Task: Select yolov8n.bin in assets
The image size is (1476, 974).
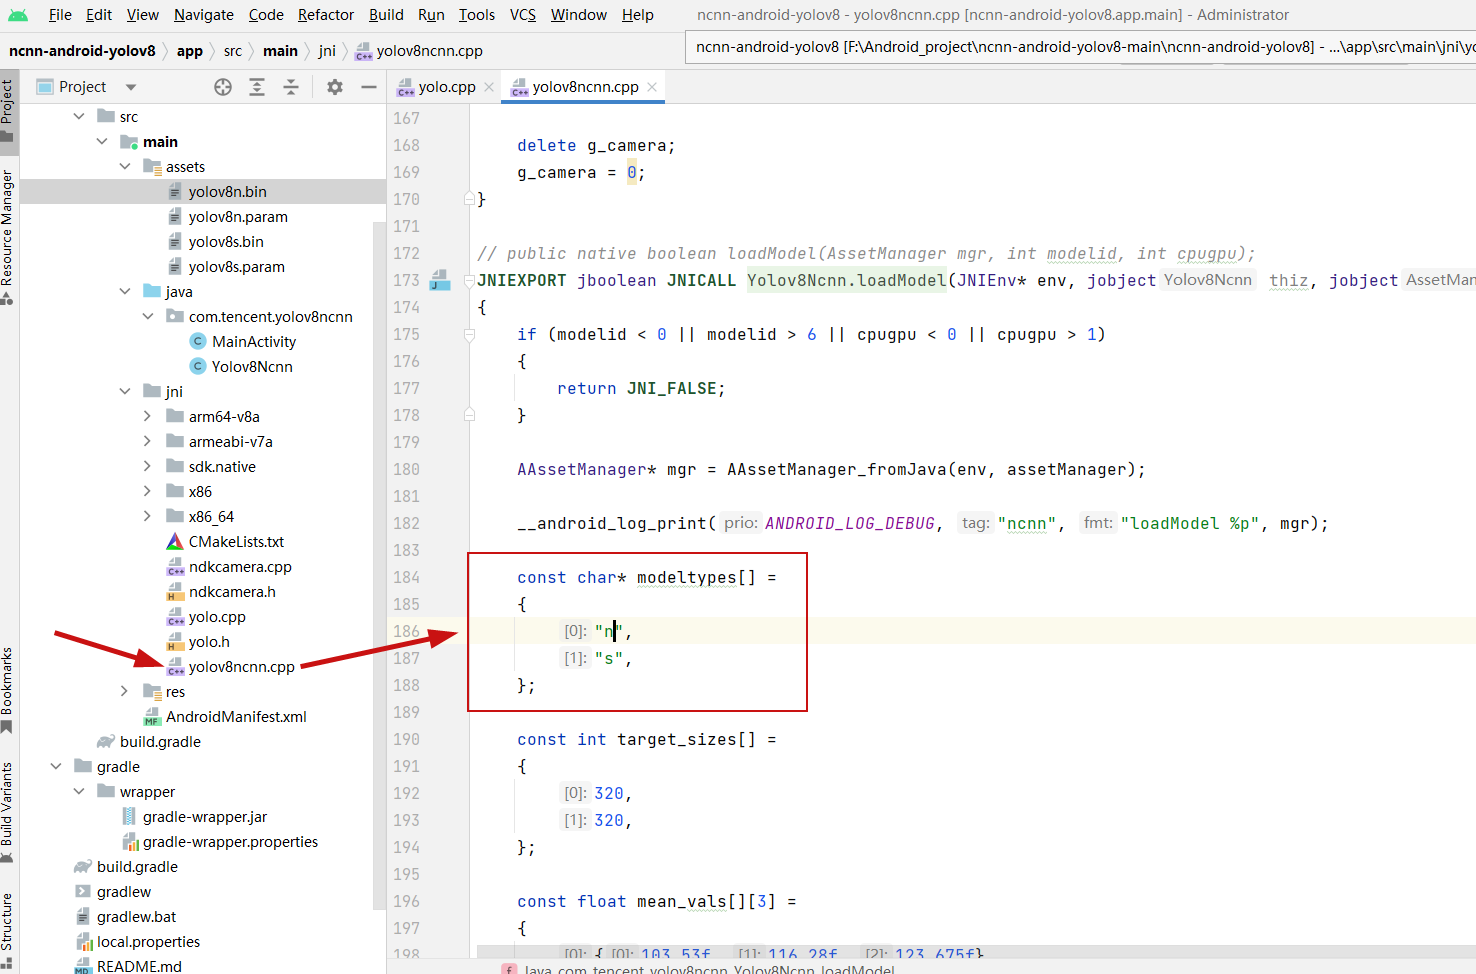Action: point(227,192)
